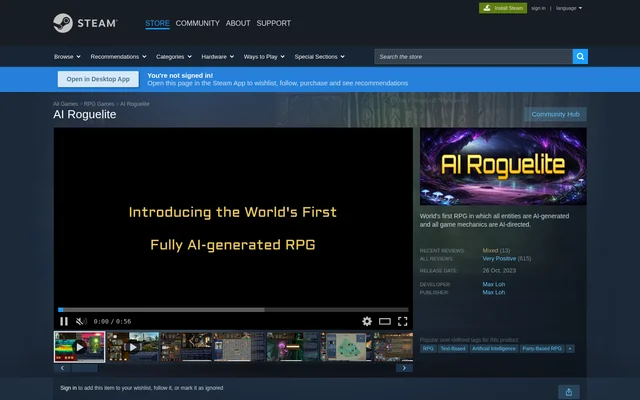
Task: Click the Artificial Intelligence tag
Action: [x=493, y=349]
